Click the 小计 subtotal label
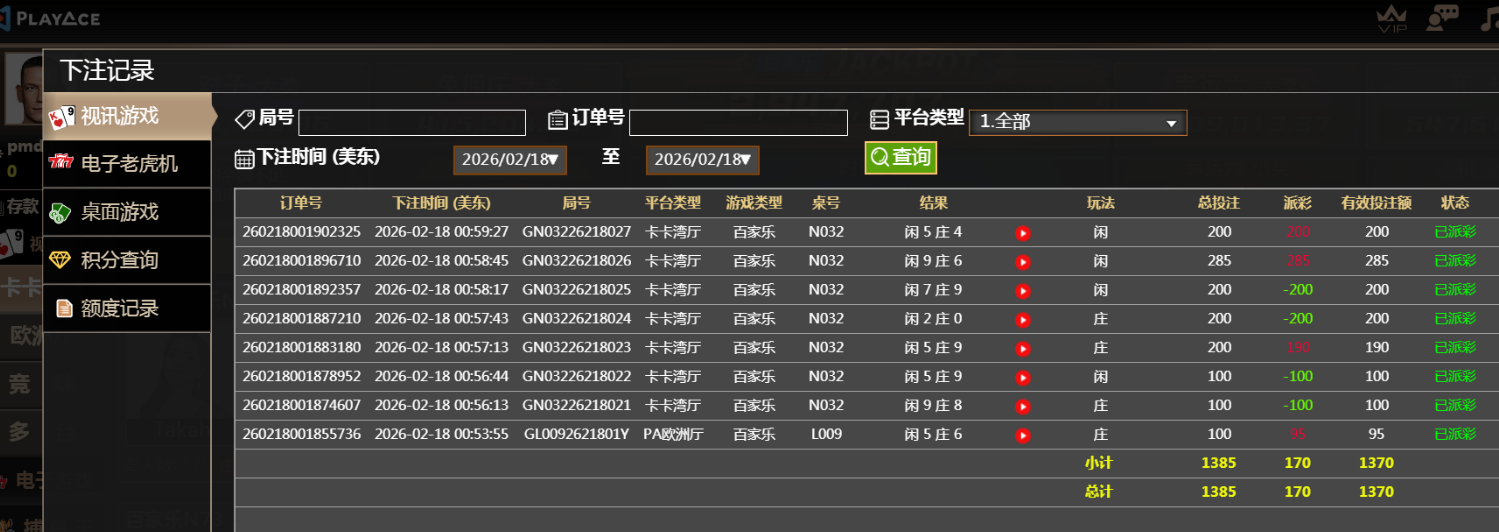Screen dimensions: 1499x532 (x=1099, y=464)
